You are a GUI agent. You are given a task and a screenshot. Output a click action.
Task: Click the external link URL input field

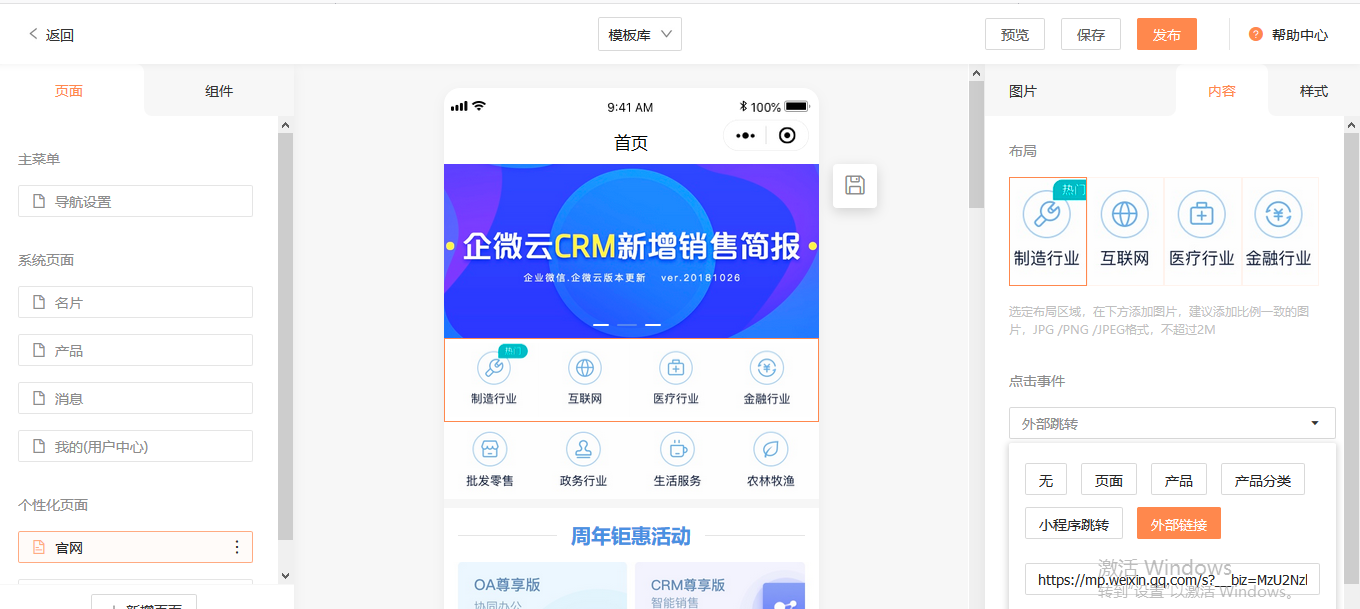tap(1171, 578)
